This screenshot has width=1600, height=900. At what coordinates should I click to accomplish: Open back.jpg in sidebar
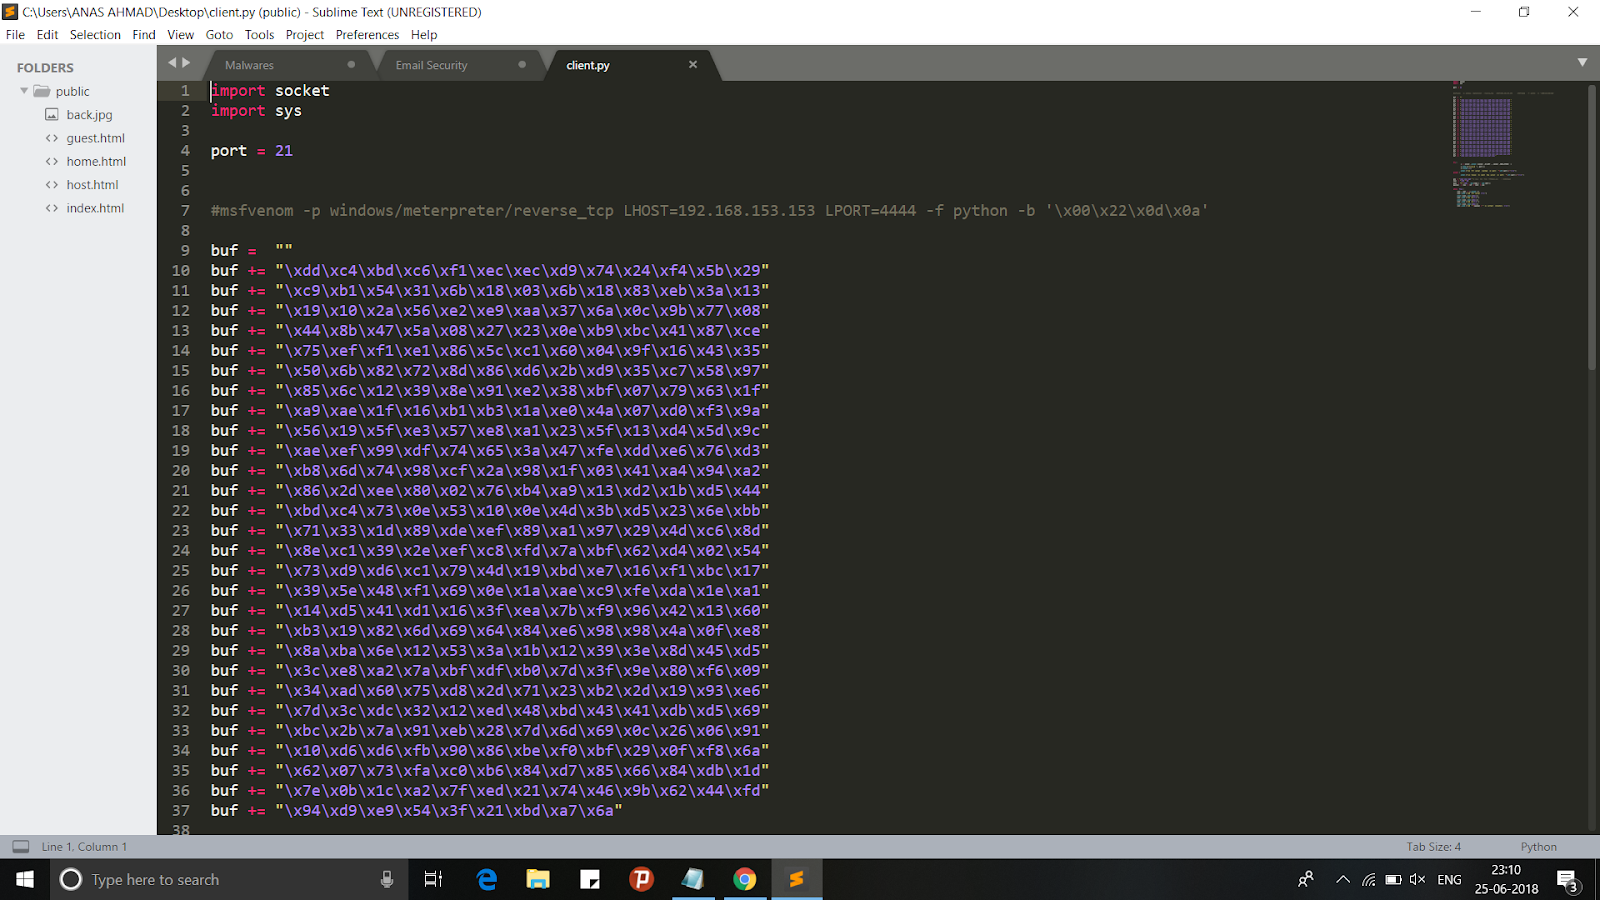[89, 115]
